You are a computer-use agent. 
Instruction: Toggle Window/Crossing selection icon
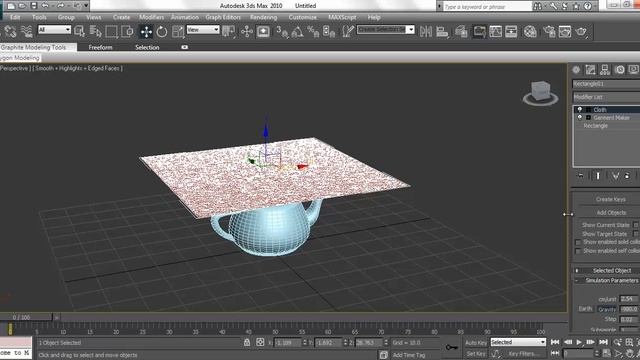point(127,31)
